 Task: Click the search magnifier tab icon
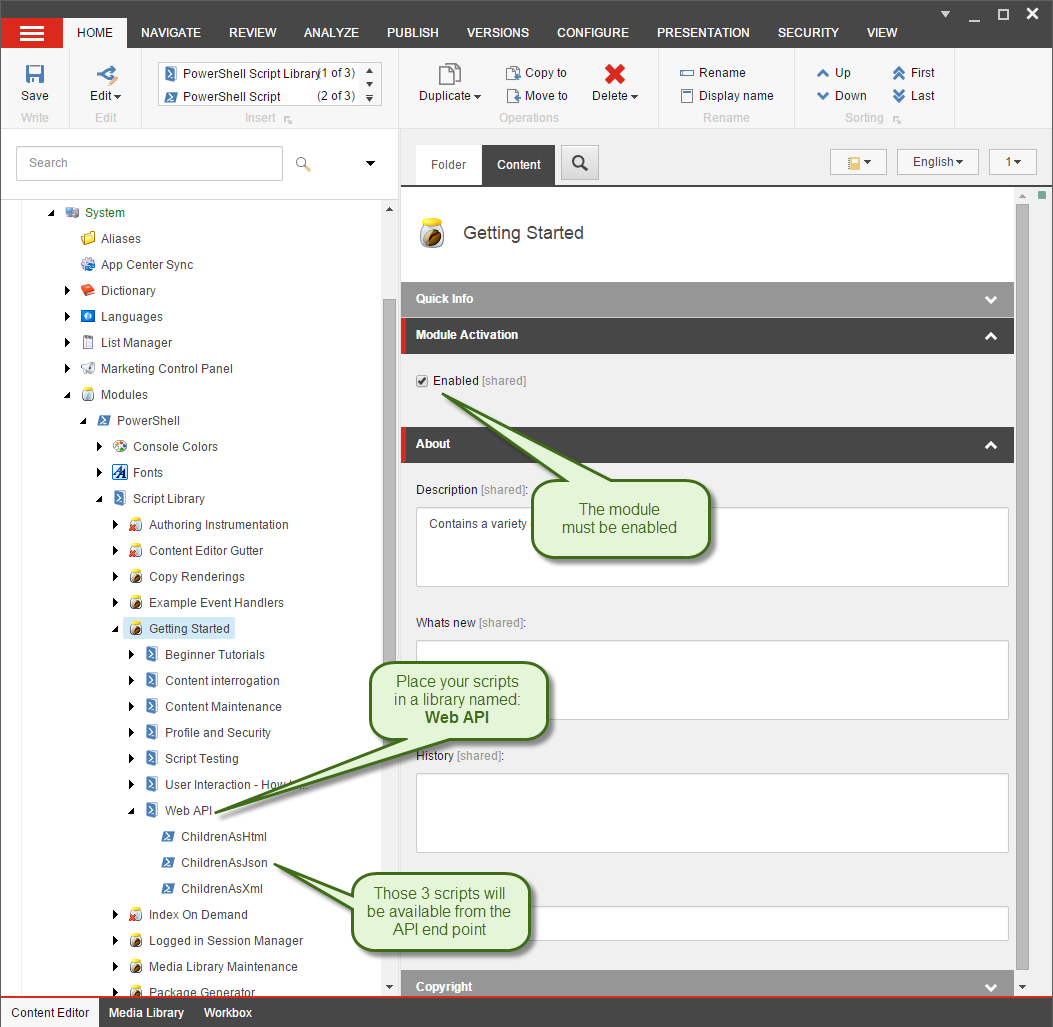pos(579,163)
